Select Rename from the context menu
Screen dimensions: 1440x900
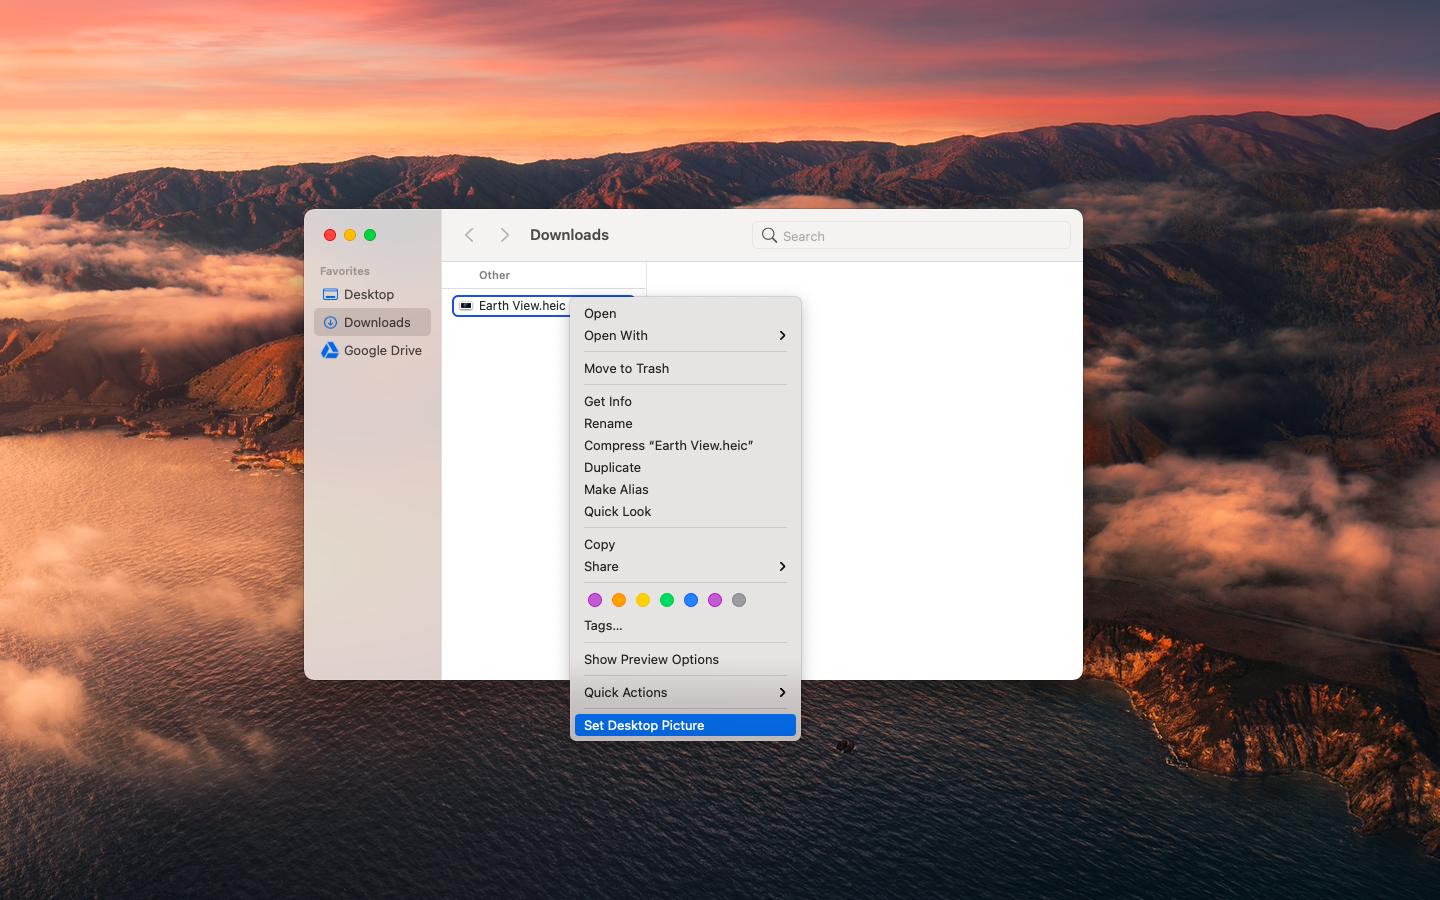coord(685,423)
